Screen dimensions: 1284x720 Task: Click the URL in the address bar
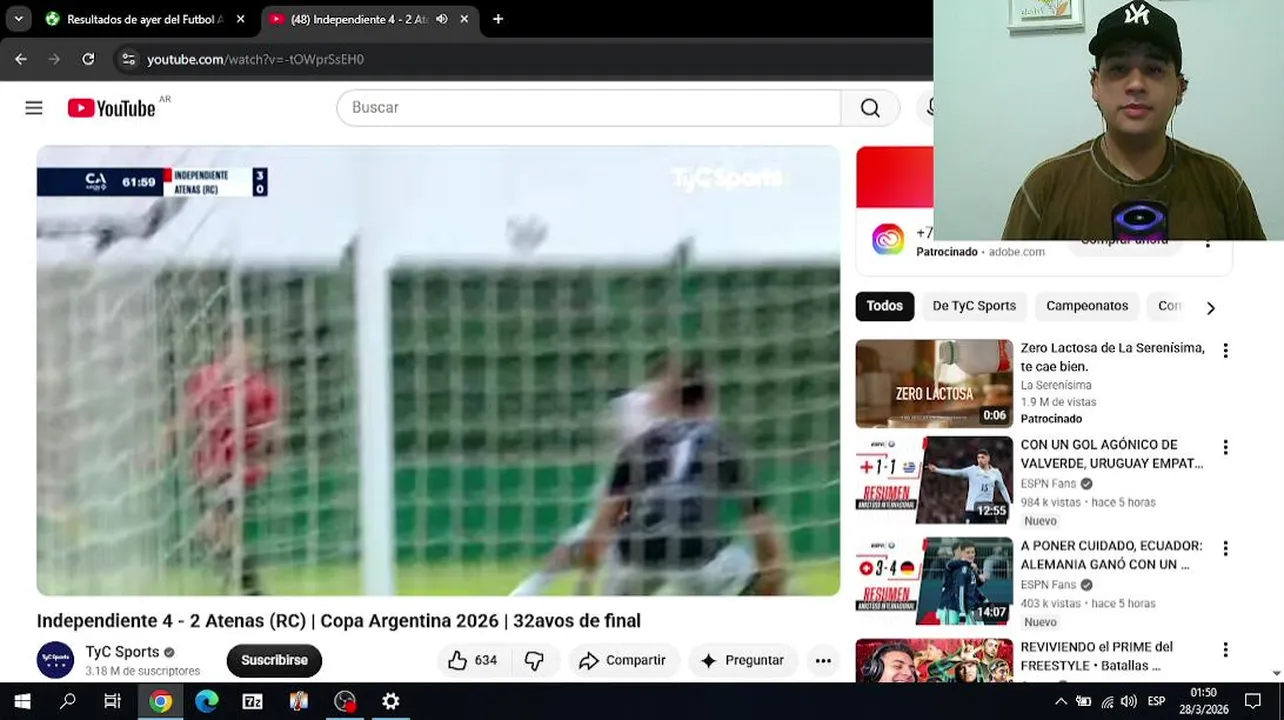coord(255,59)
